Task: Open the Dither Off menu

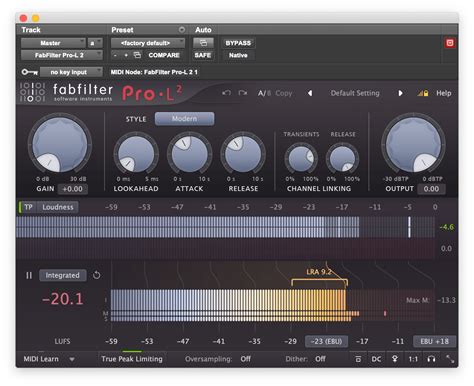Action: 320,359
